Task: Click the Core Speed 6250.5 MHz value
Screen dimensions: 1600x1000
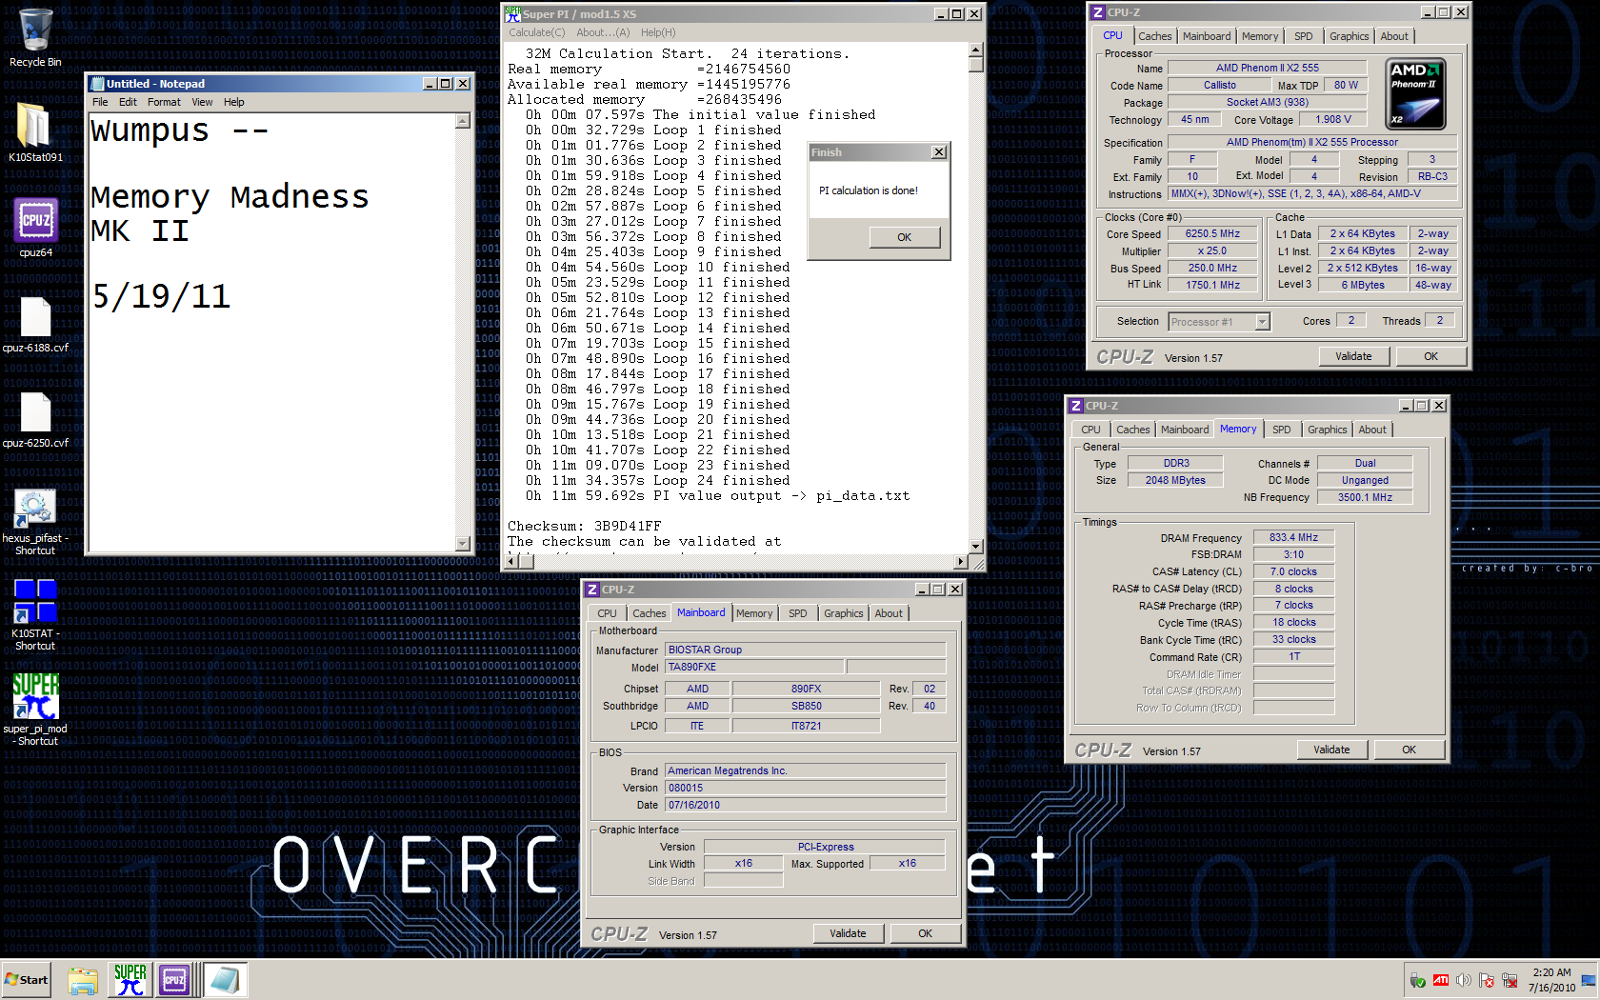Action: [x=1212, y=234]
